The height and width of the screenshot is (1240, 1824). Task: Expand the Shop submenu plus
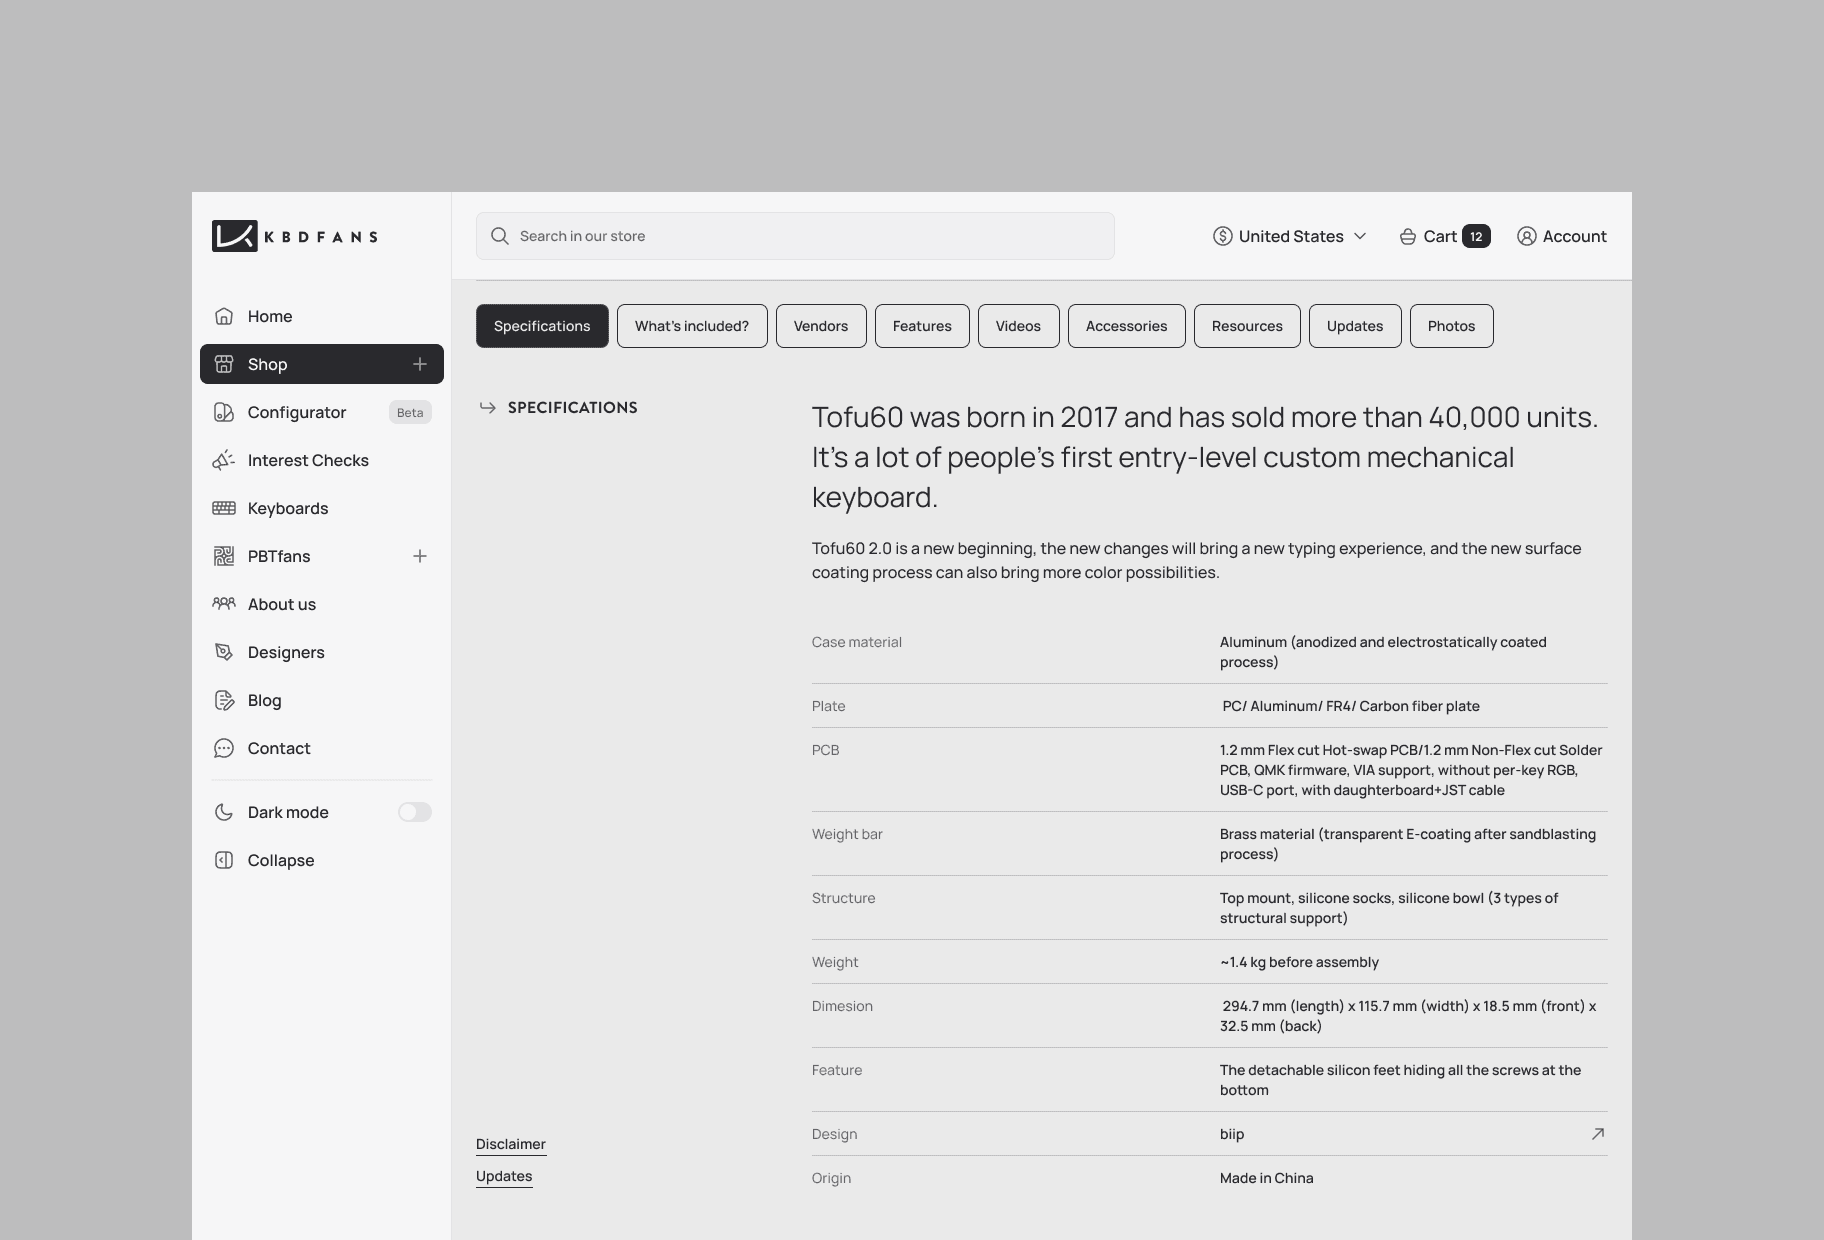tap(420, 364)
